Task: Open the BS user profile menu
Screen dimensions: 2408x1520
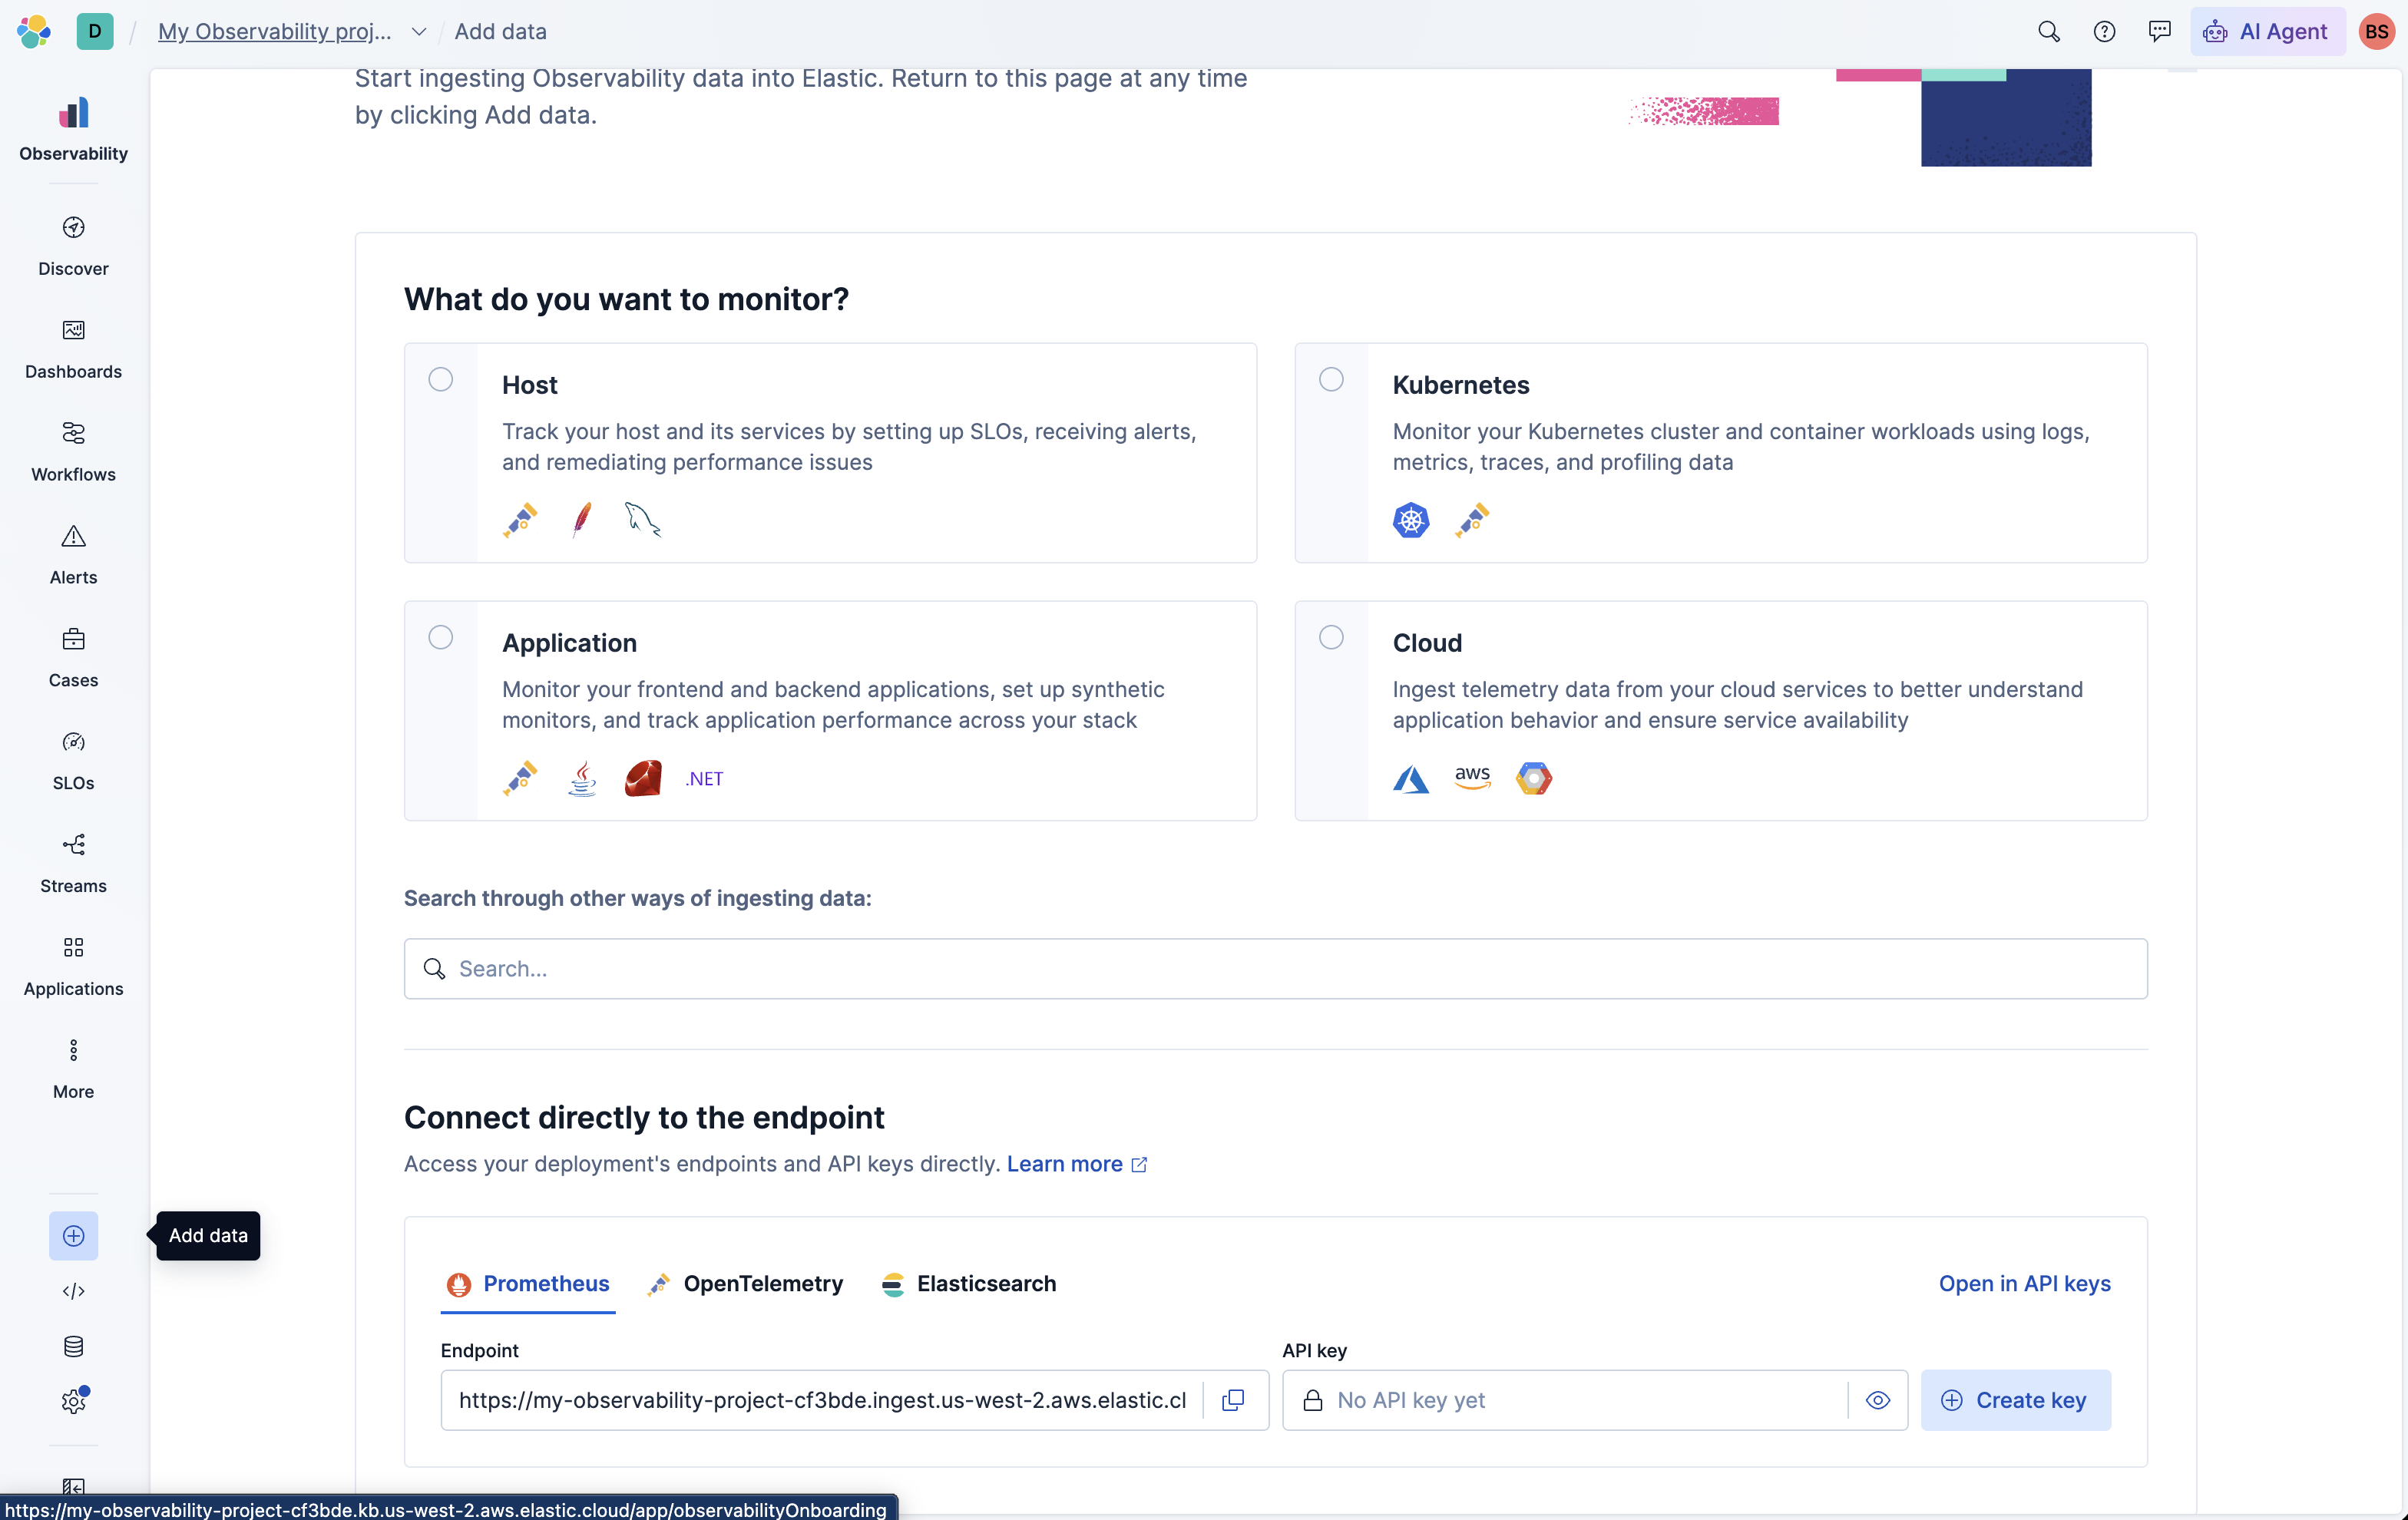Action: (2376, 31)
